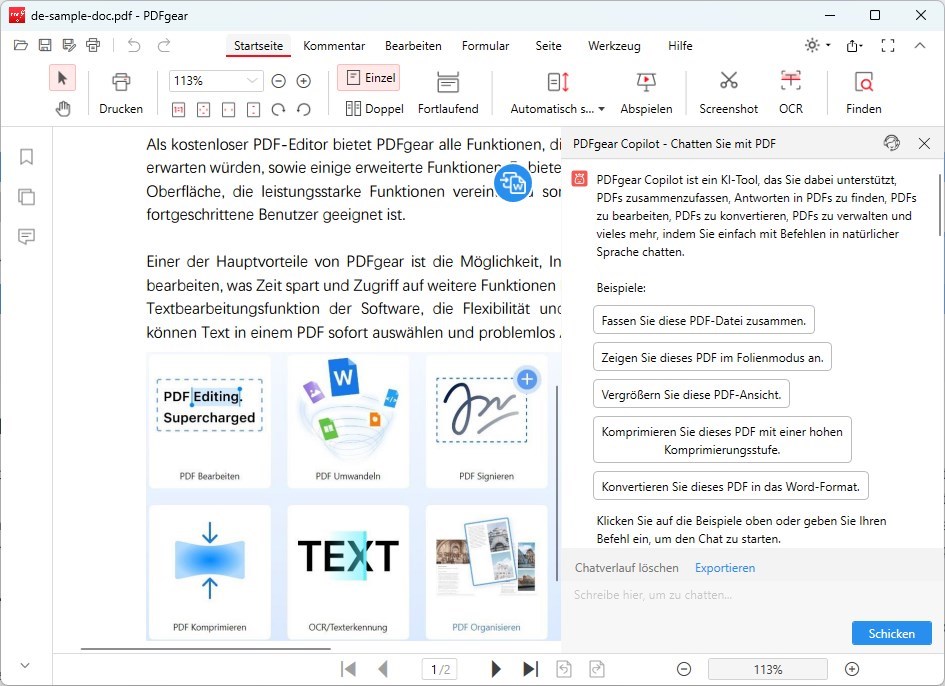Activate the hand pan tool

(62, 109)
